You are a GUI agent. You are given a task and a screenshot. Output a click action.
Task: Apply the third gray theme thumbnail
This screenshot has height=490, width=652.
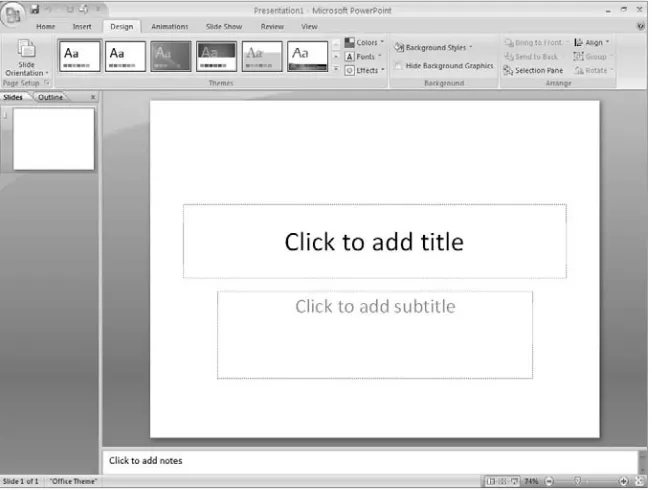[x=170, y=56]
